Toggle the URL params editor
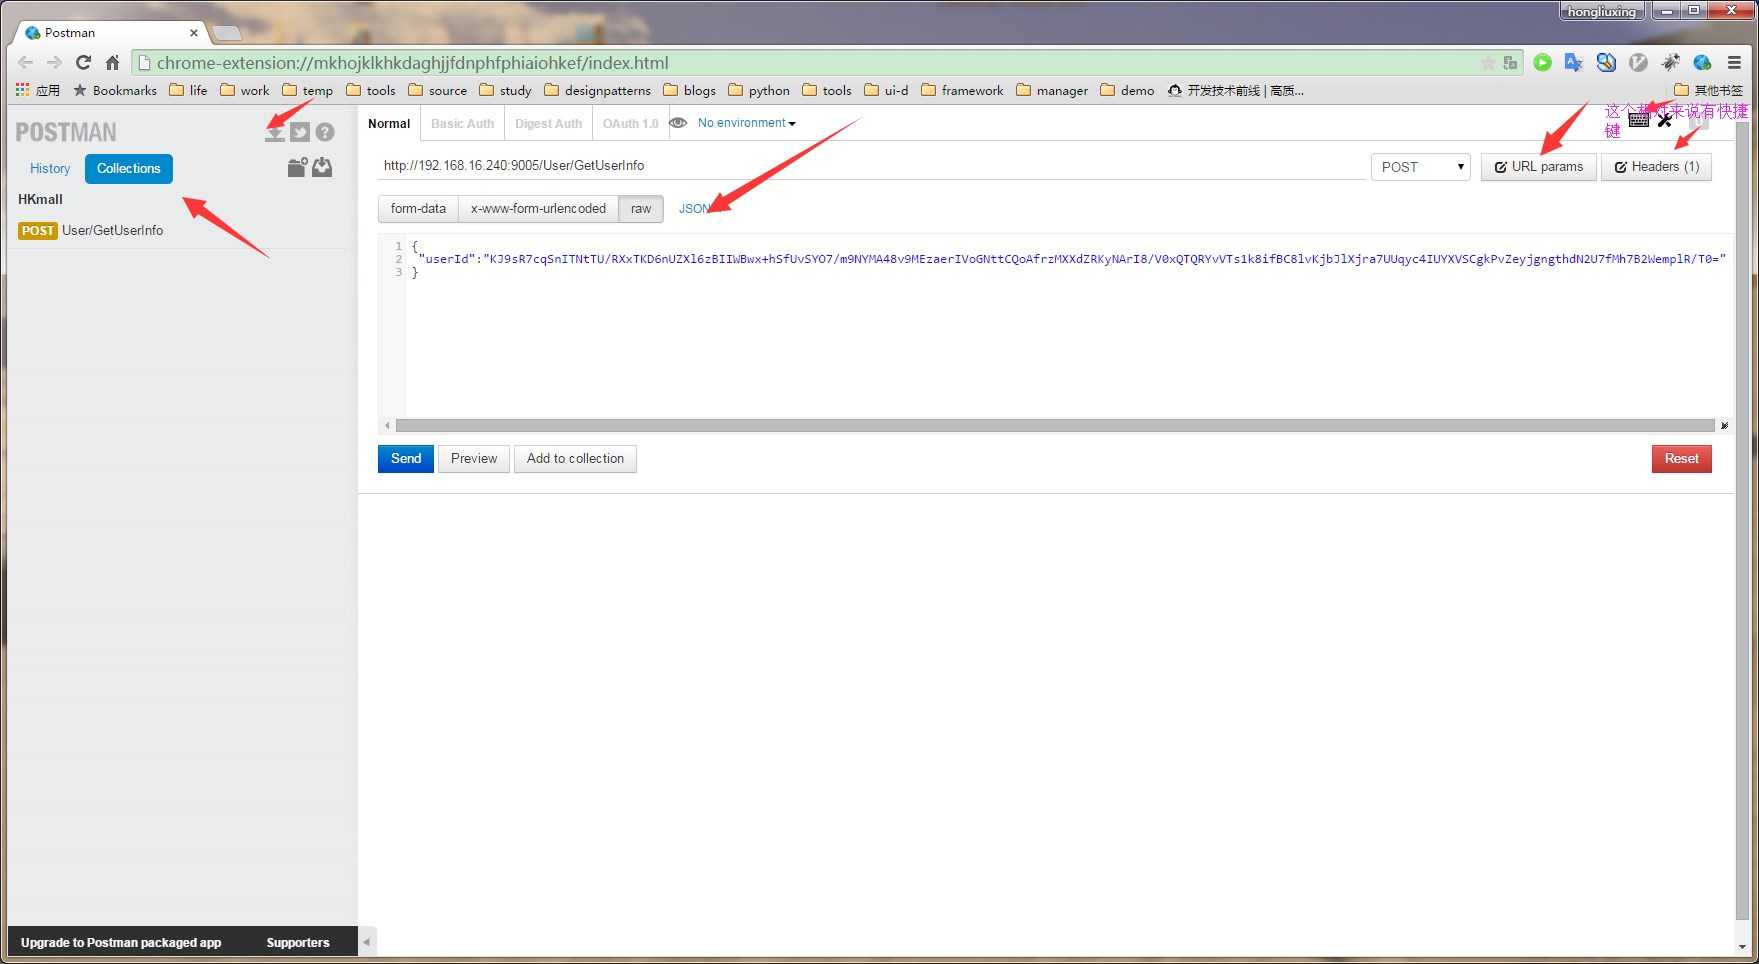The height and width of the screenshot is (964, 1759). (x=1538, y=167)
